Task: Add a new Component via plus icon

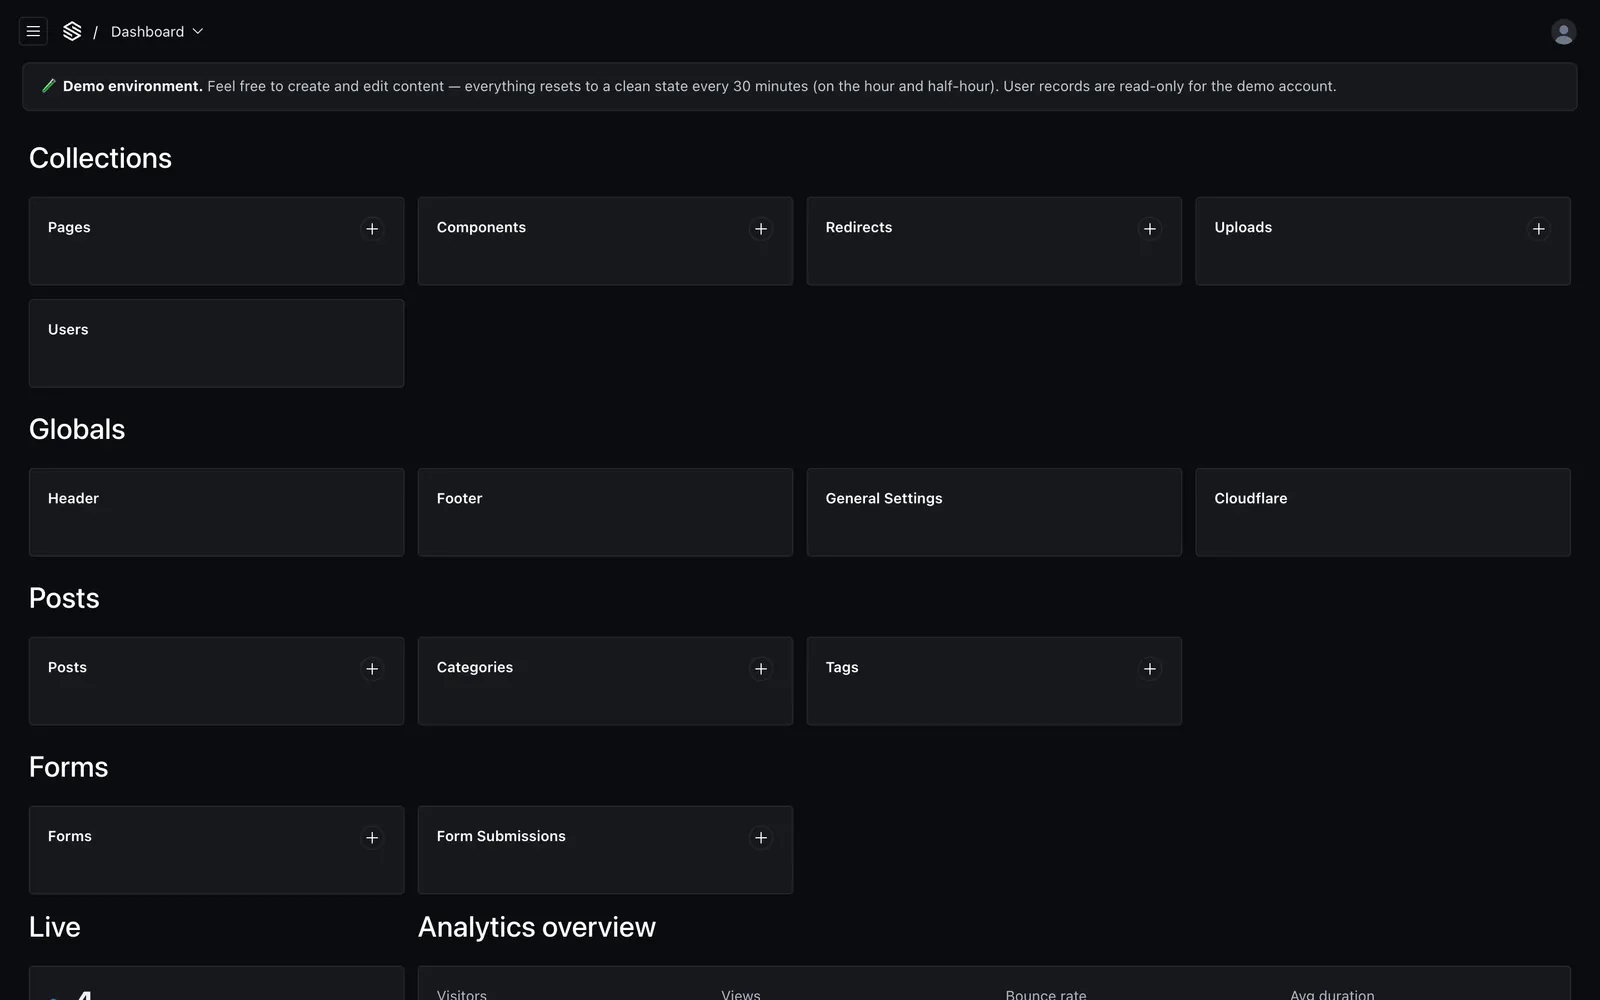Action: (x=761, y=229)
